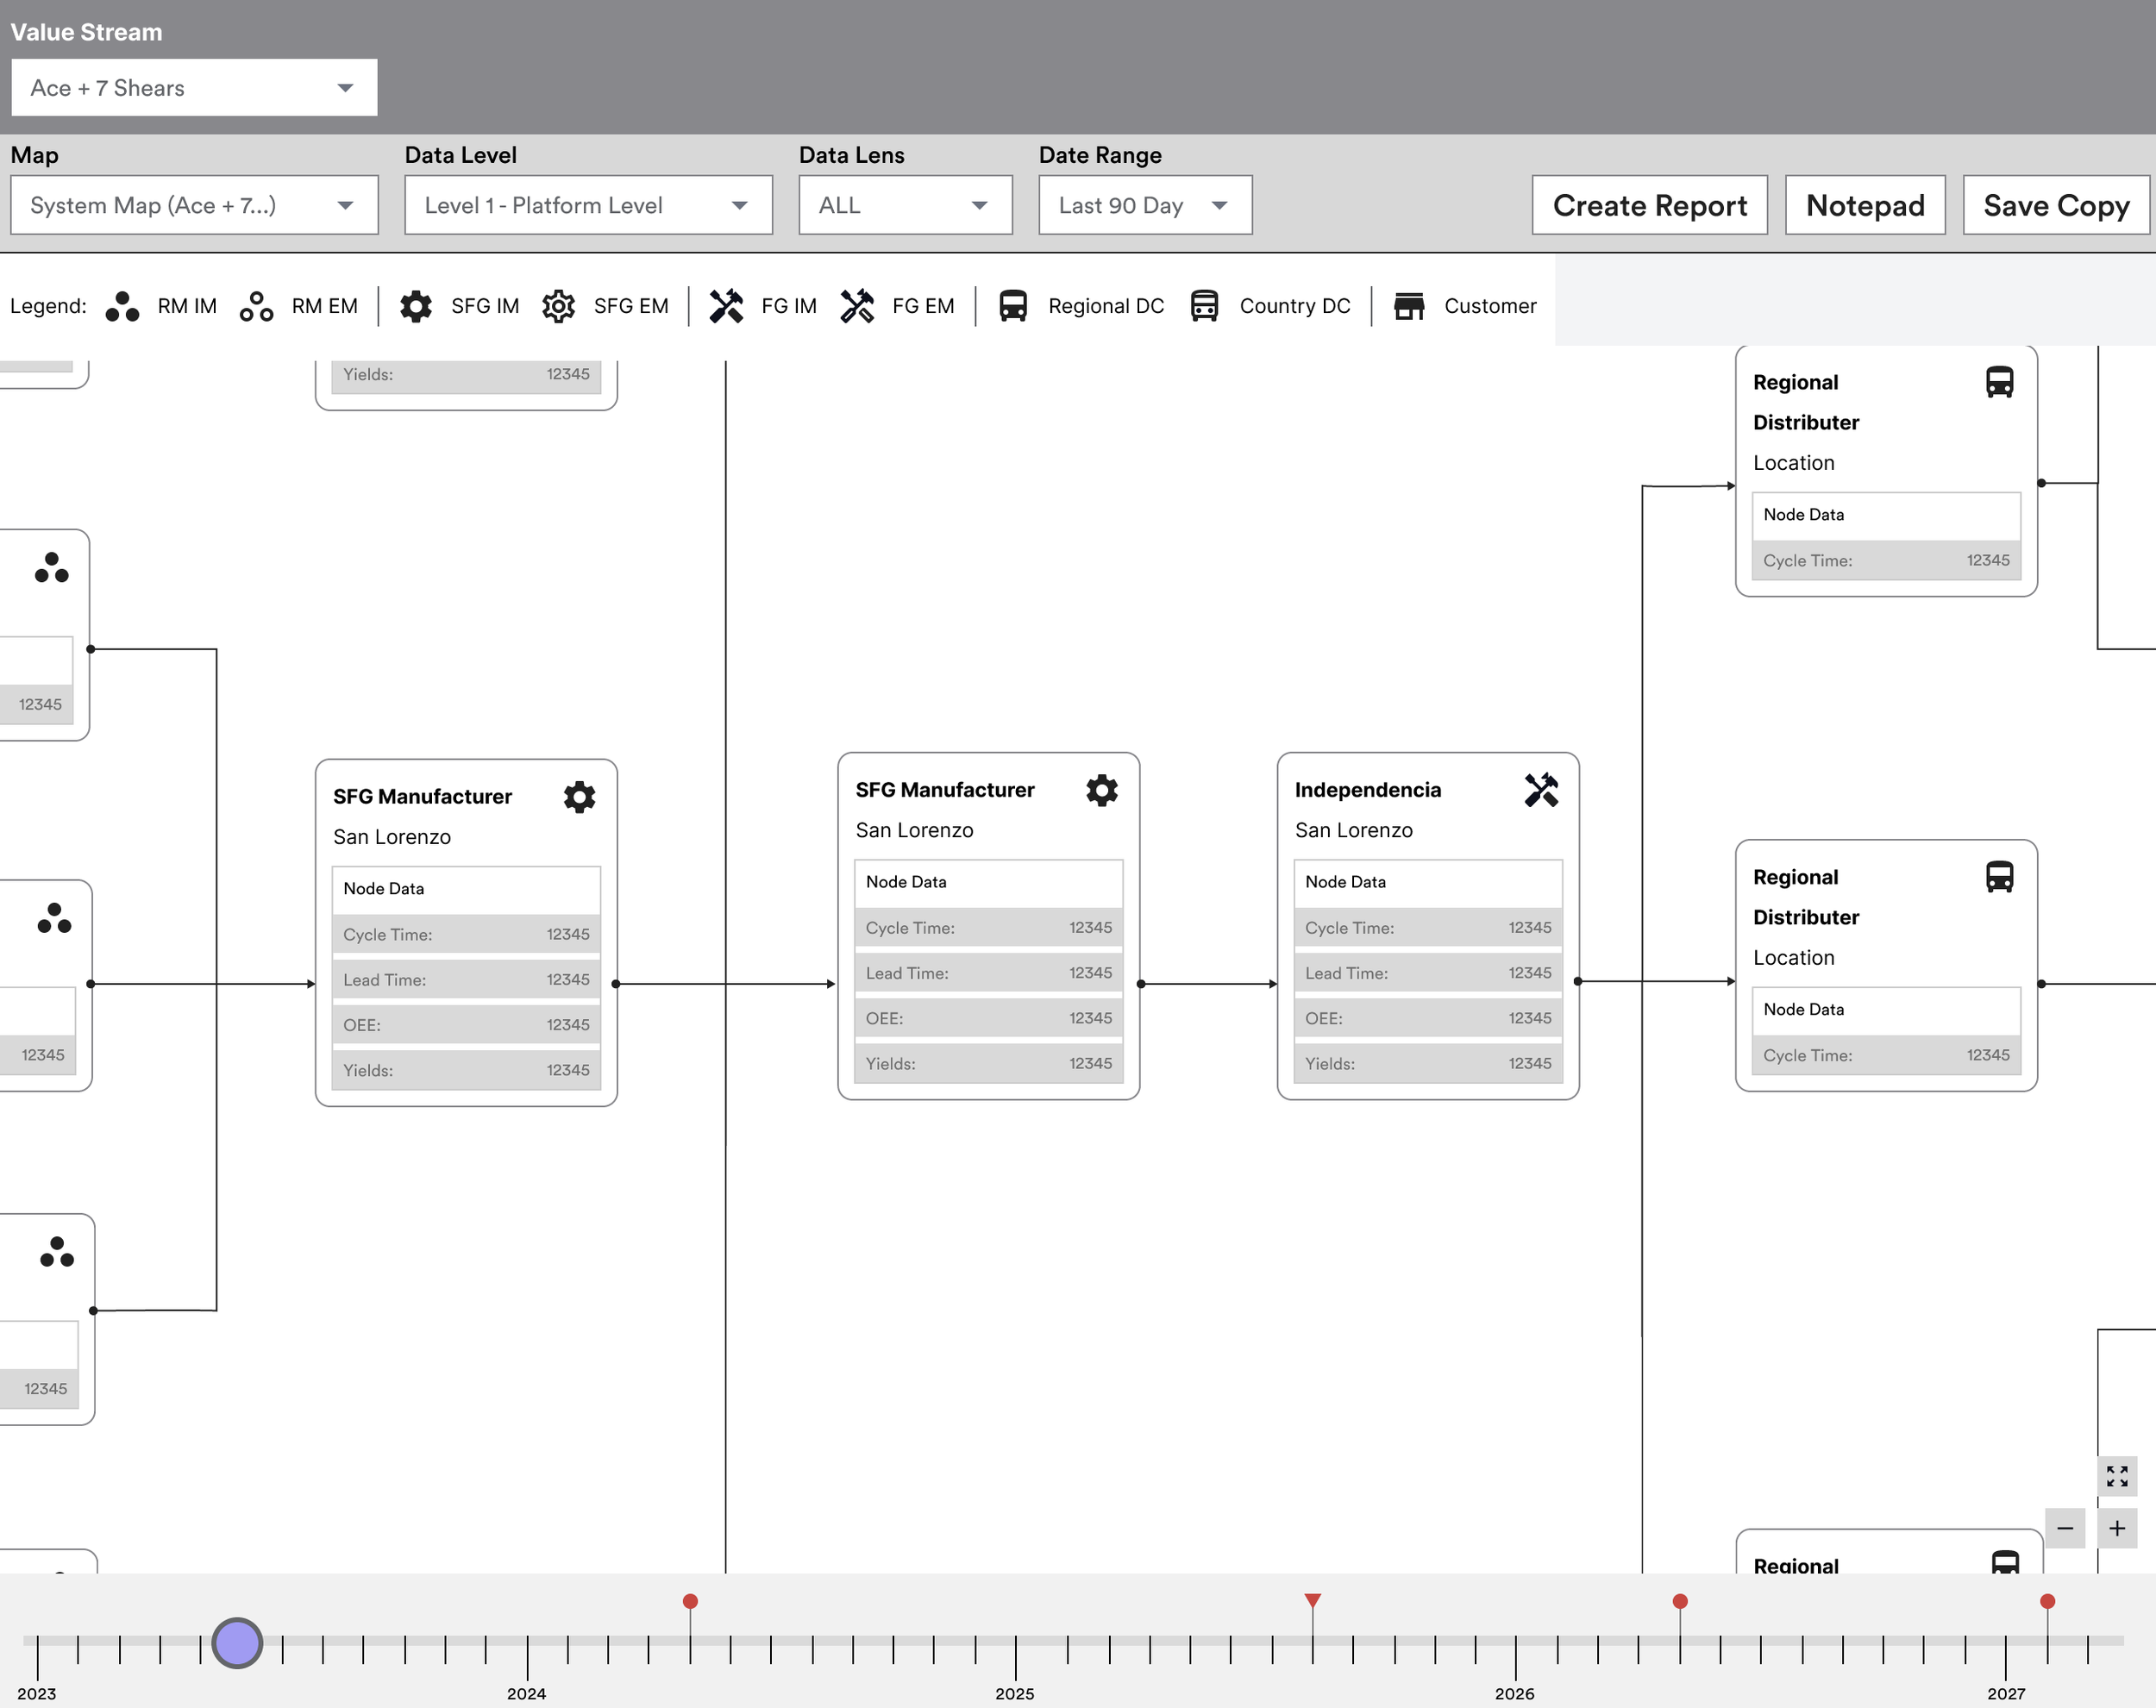Click the FG IM tools legend icon
Screen dimensions: 2156x1708
tap(726, 306)
